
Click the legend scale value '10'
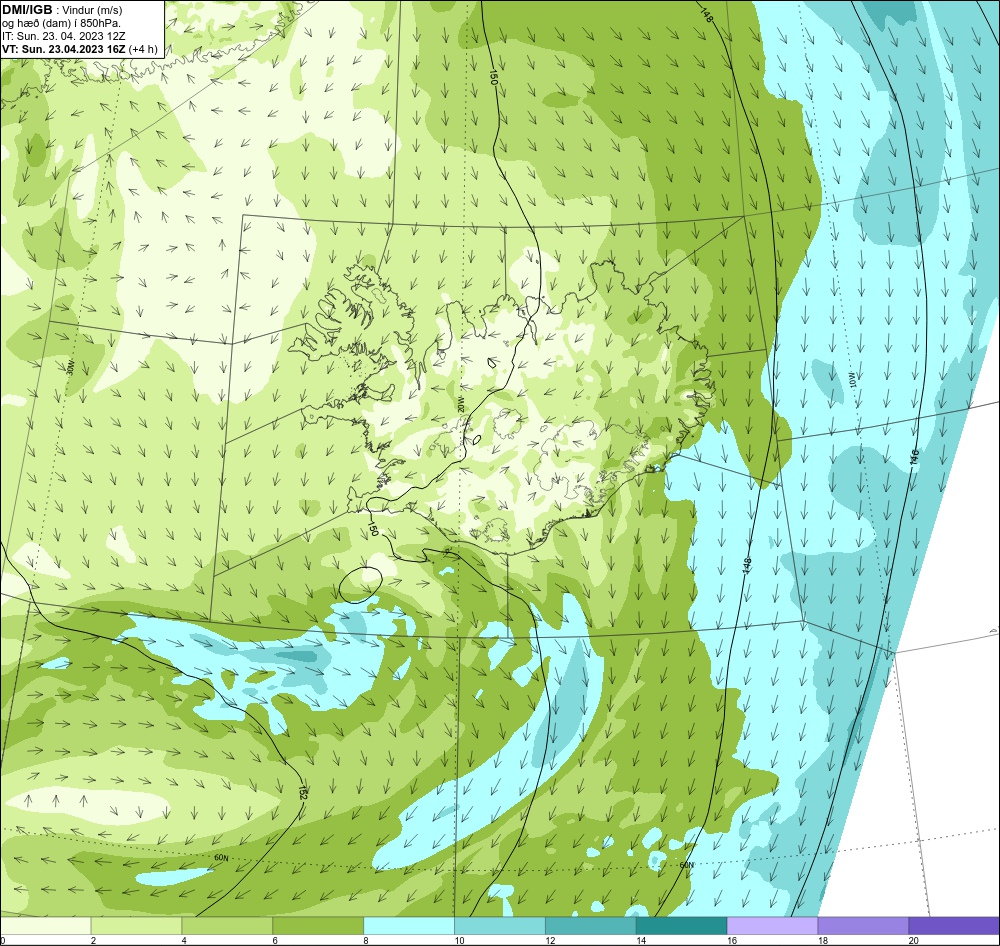click(x=459, y=940)
